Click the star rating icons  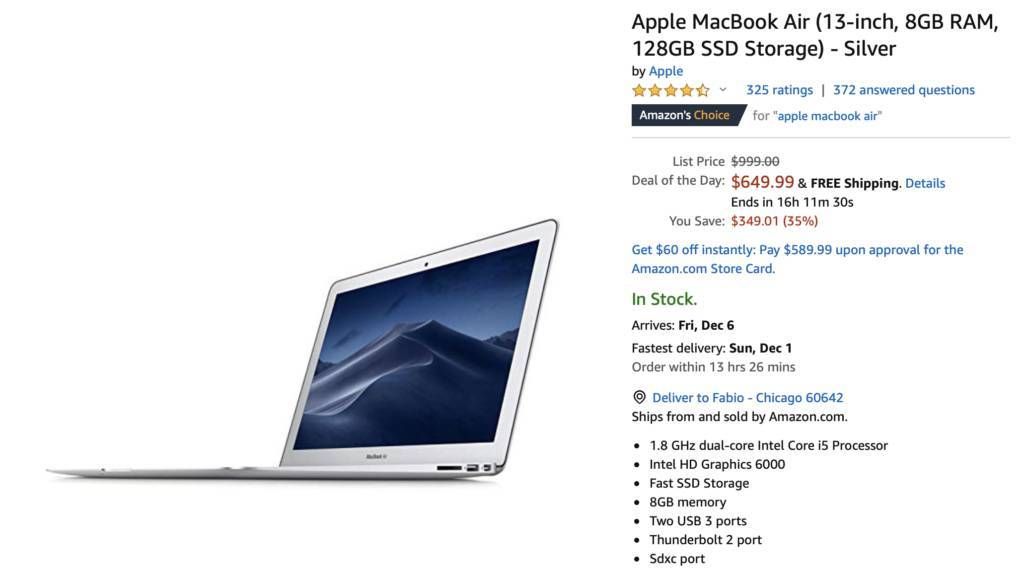pyautogui.click(x=670, y=90)
